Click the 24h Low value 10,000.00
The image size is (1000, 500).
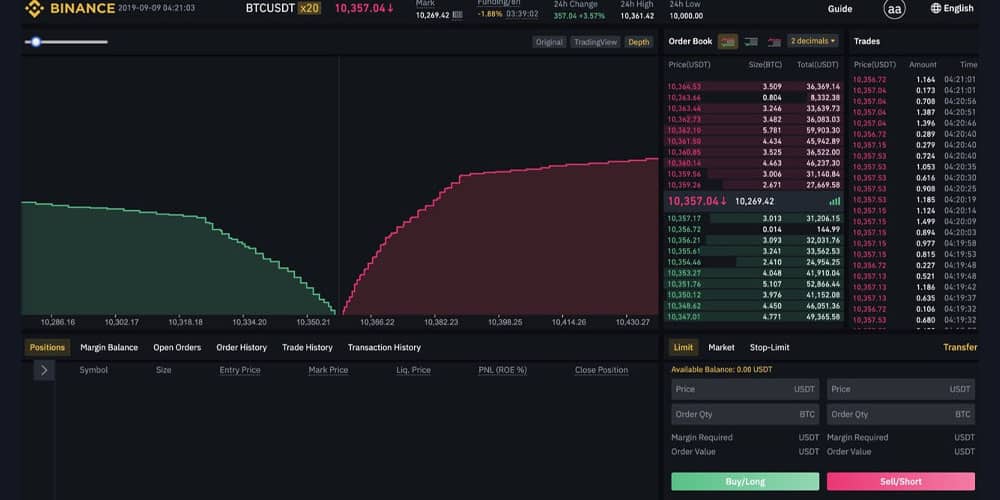point(686,16)
